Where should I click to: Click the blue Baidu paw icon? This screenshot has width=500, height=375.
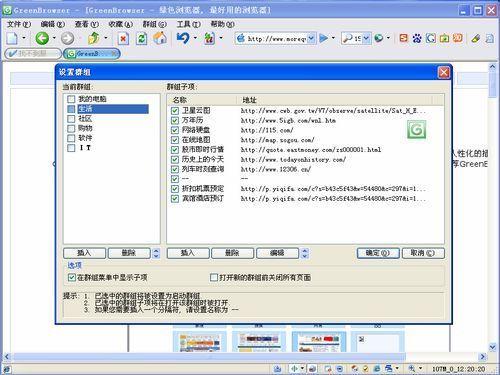pos(417,38)
